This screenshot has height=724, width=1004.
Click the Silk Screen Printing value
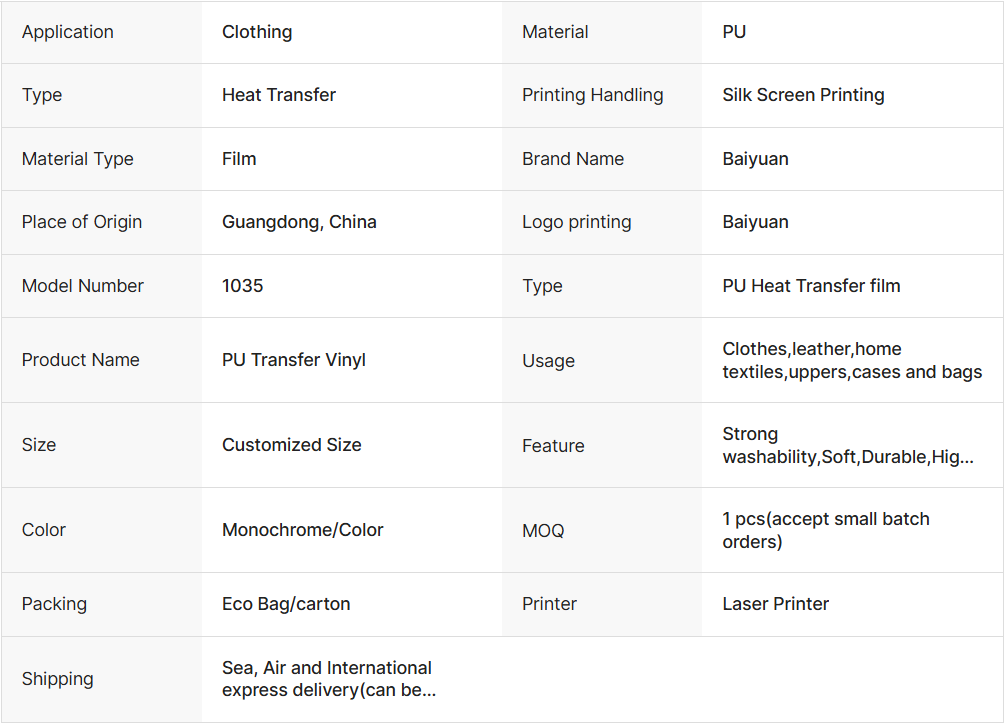[x=803, y=95]
